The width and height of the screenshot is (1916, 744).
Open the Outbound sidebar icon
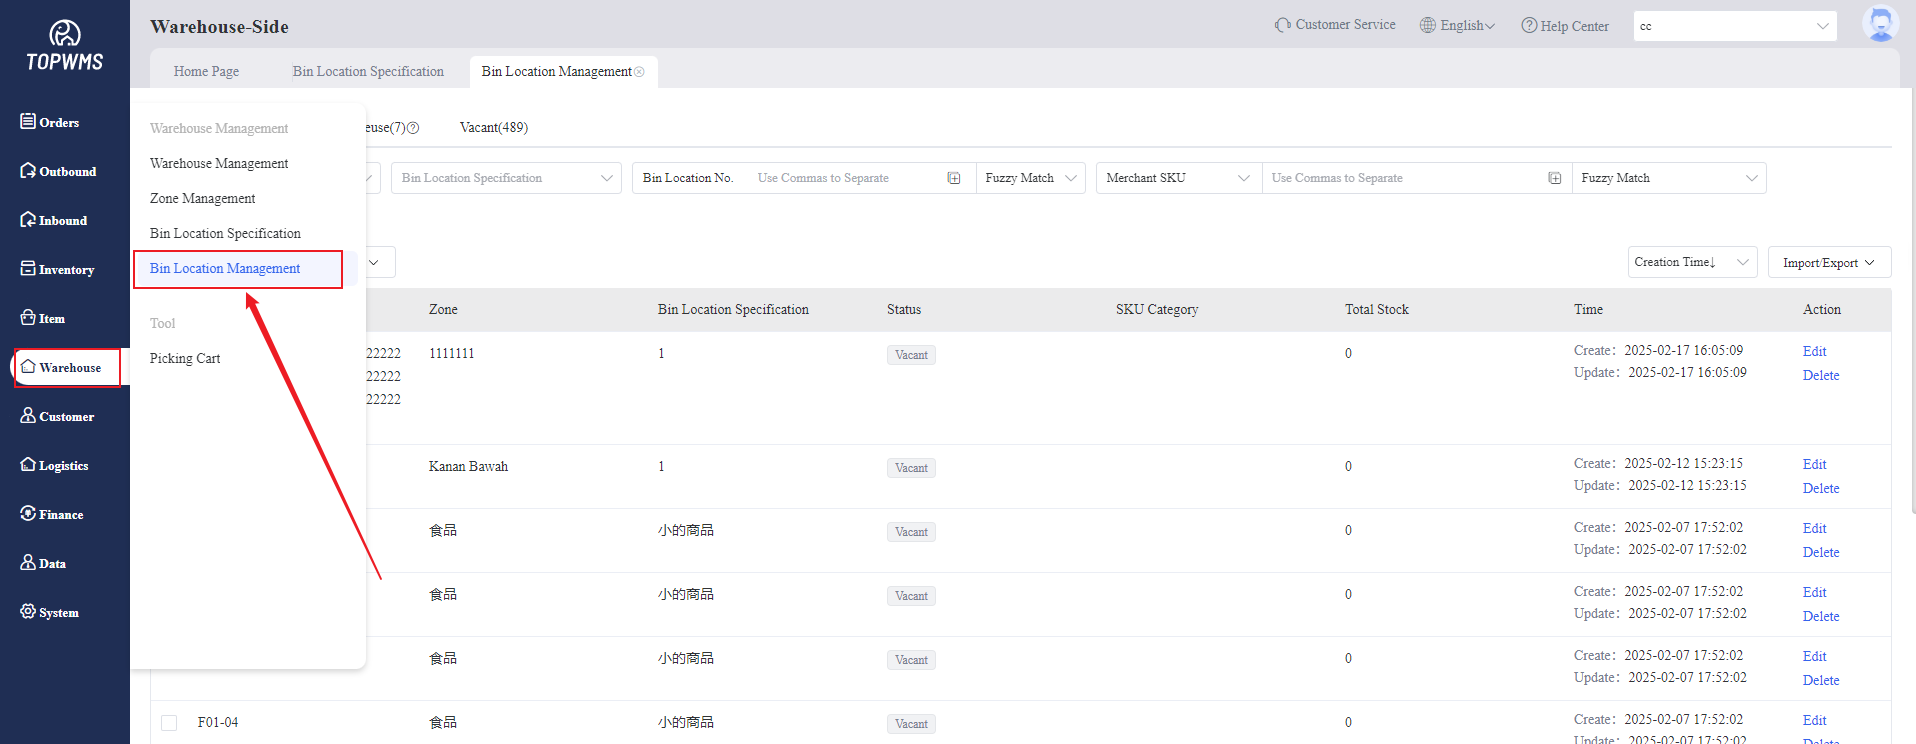coord(28,171)
